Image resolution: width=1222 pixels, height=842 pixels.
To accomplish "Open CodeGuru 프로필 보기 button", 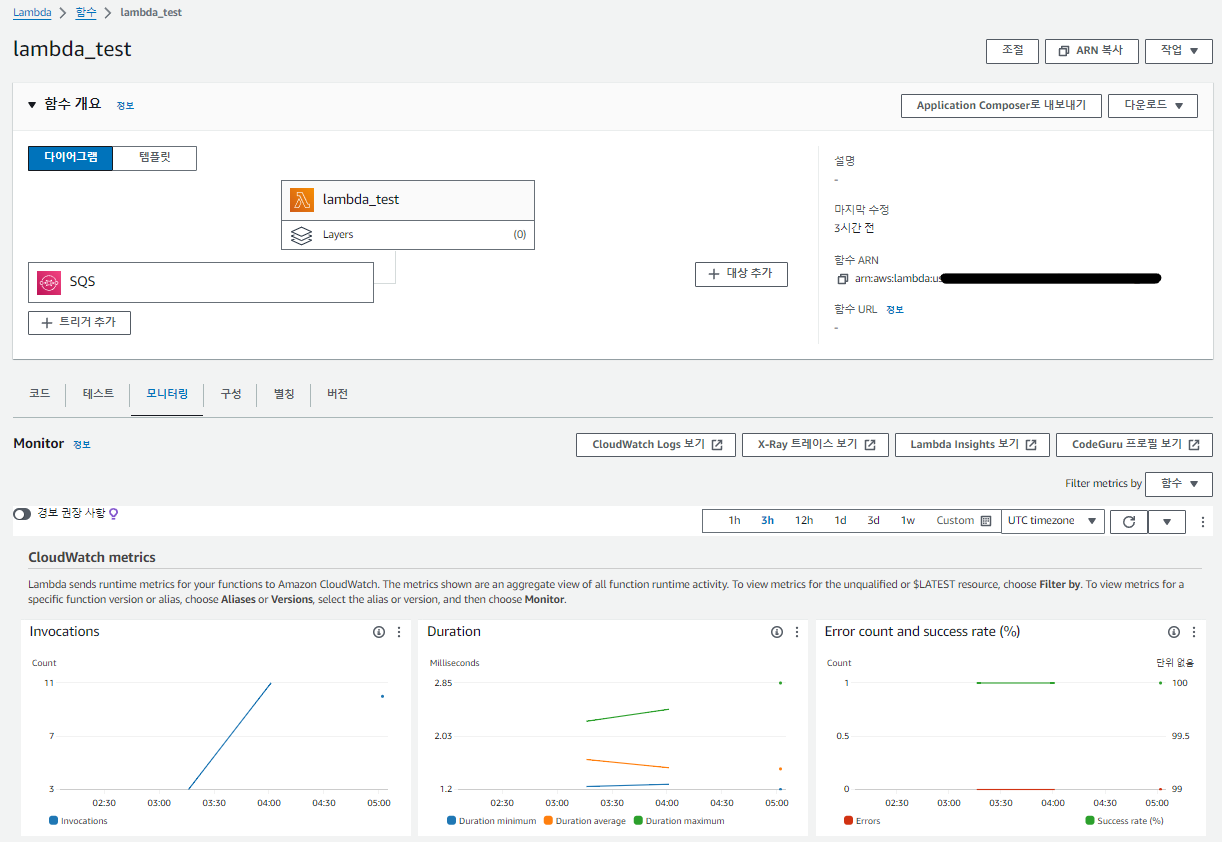I will point(1135,445).
